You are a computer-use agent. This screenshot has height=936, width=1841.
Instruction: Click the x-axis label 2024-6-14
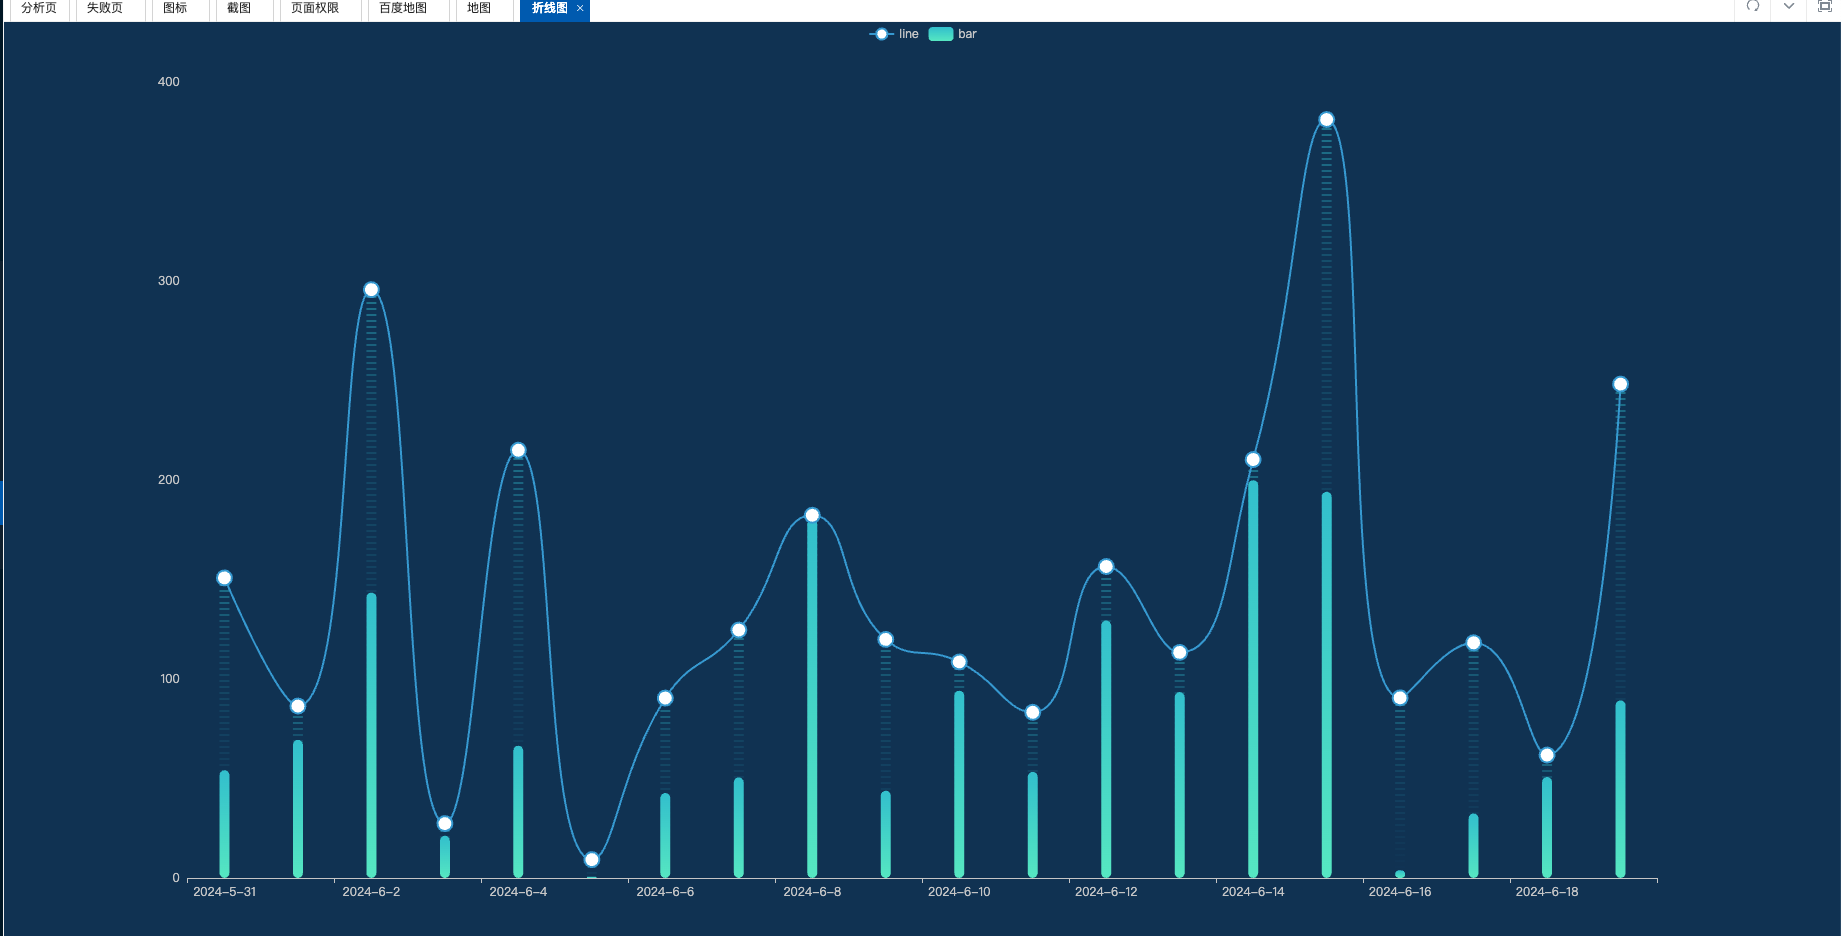(x=1253, y=892)
